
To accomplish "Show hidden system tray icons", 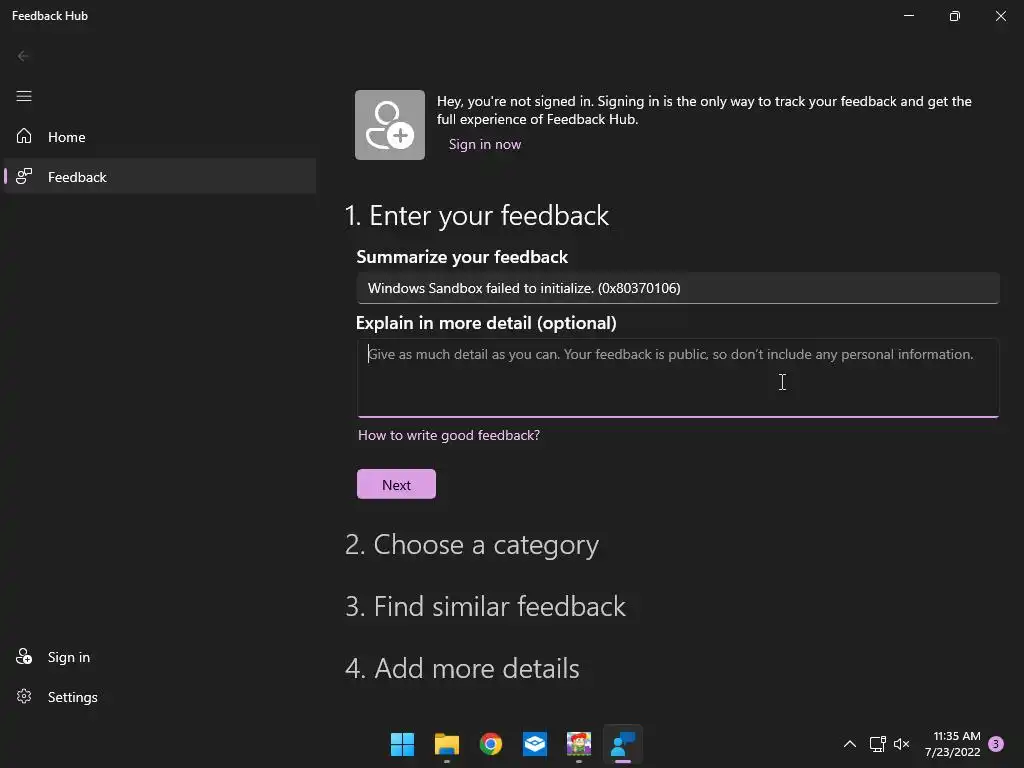I will click(x=850, y=744).
